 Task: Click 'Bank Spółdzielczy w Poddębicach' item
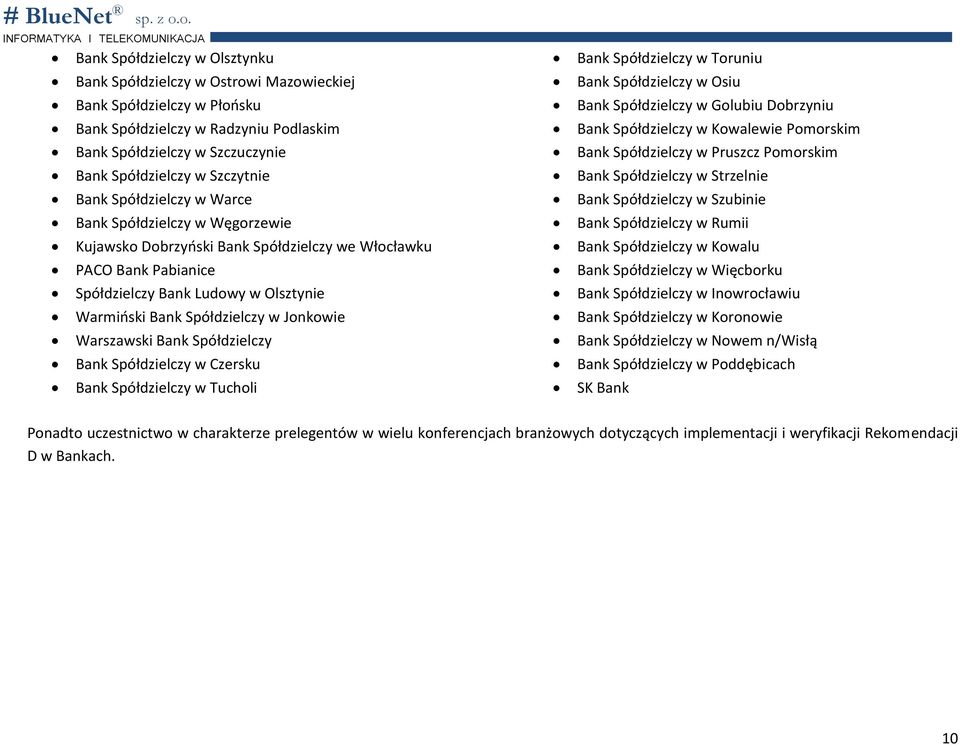(x=686, y=364)
